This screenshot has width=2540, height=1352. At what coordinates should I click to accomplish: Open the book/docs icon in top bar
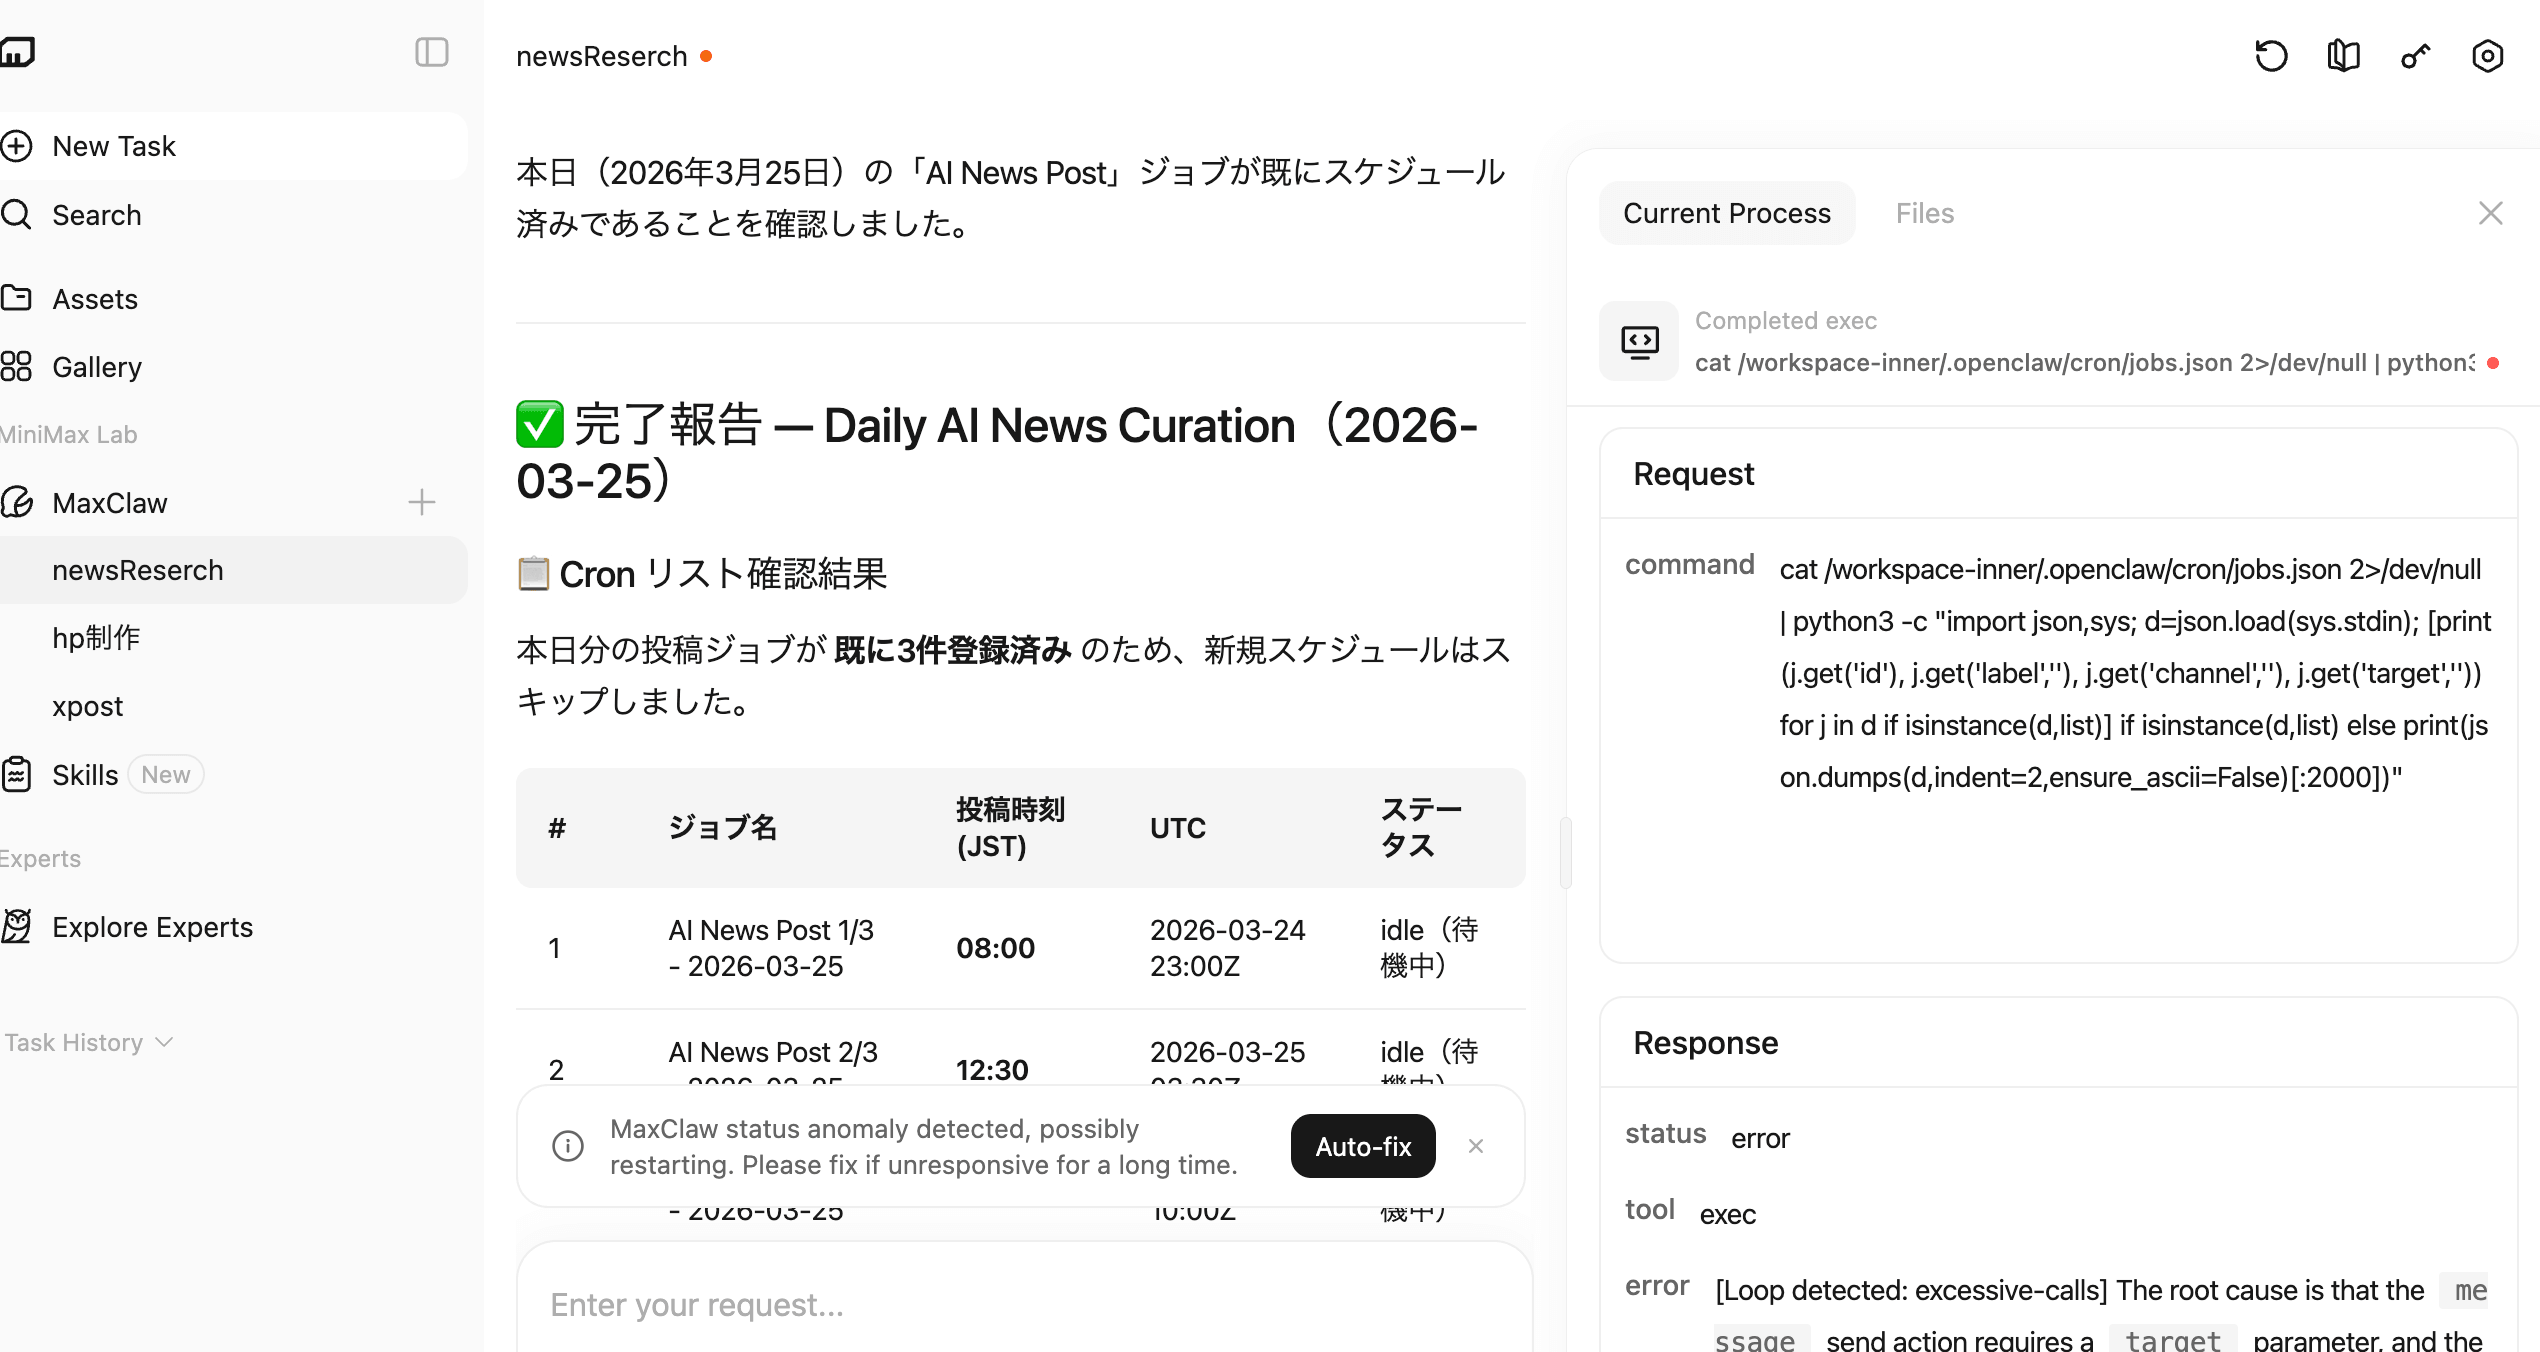tap(2343, 56)
